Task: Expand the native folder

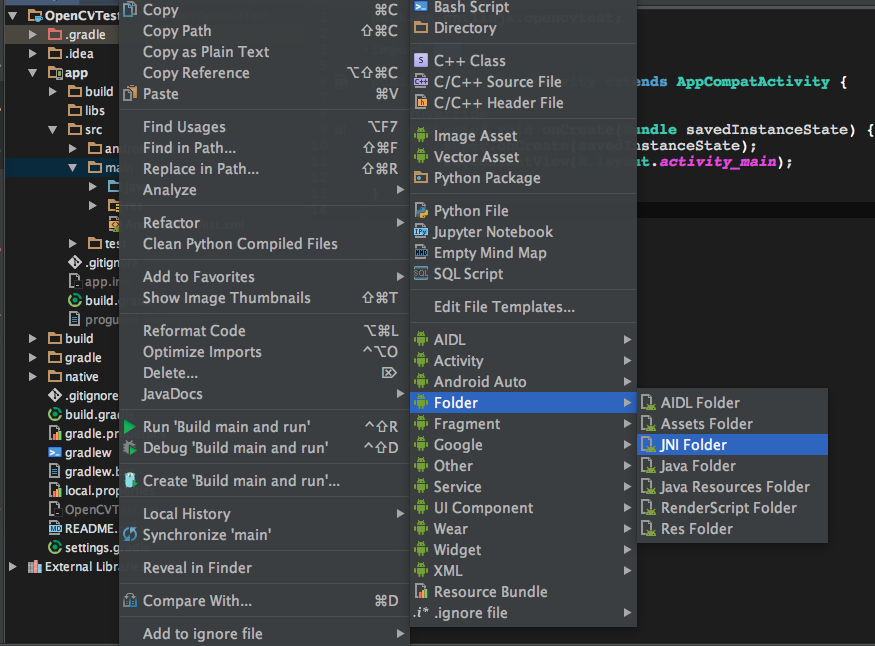Action: tap(32, 377)
